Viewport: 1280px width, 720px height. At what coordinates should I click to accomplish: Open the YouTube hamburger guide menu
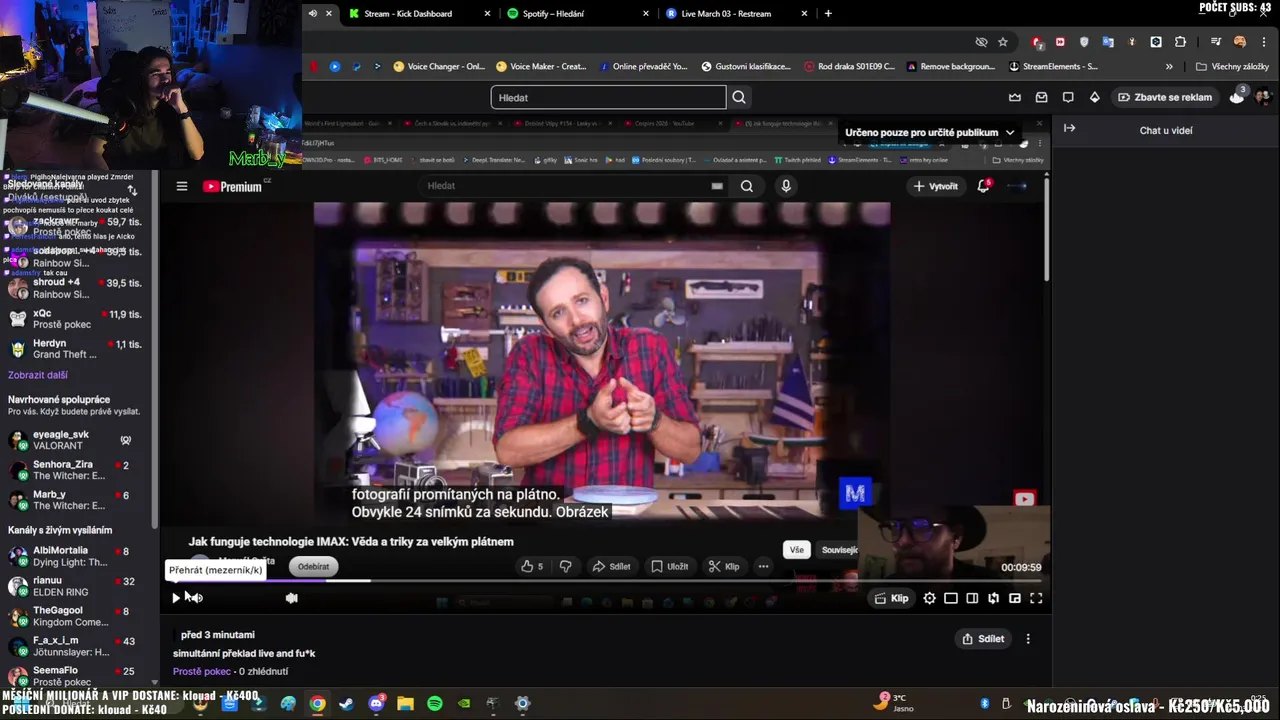coord(182,186)
